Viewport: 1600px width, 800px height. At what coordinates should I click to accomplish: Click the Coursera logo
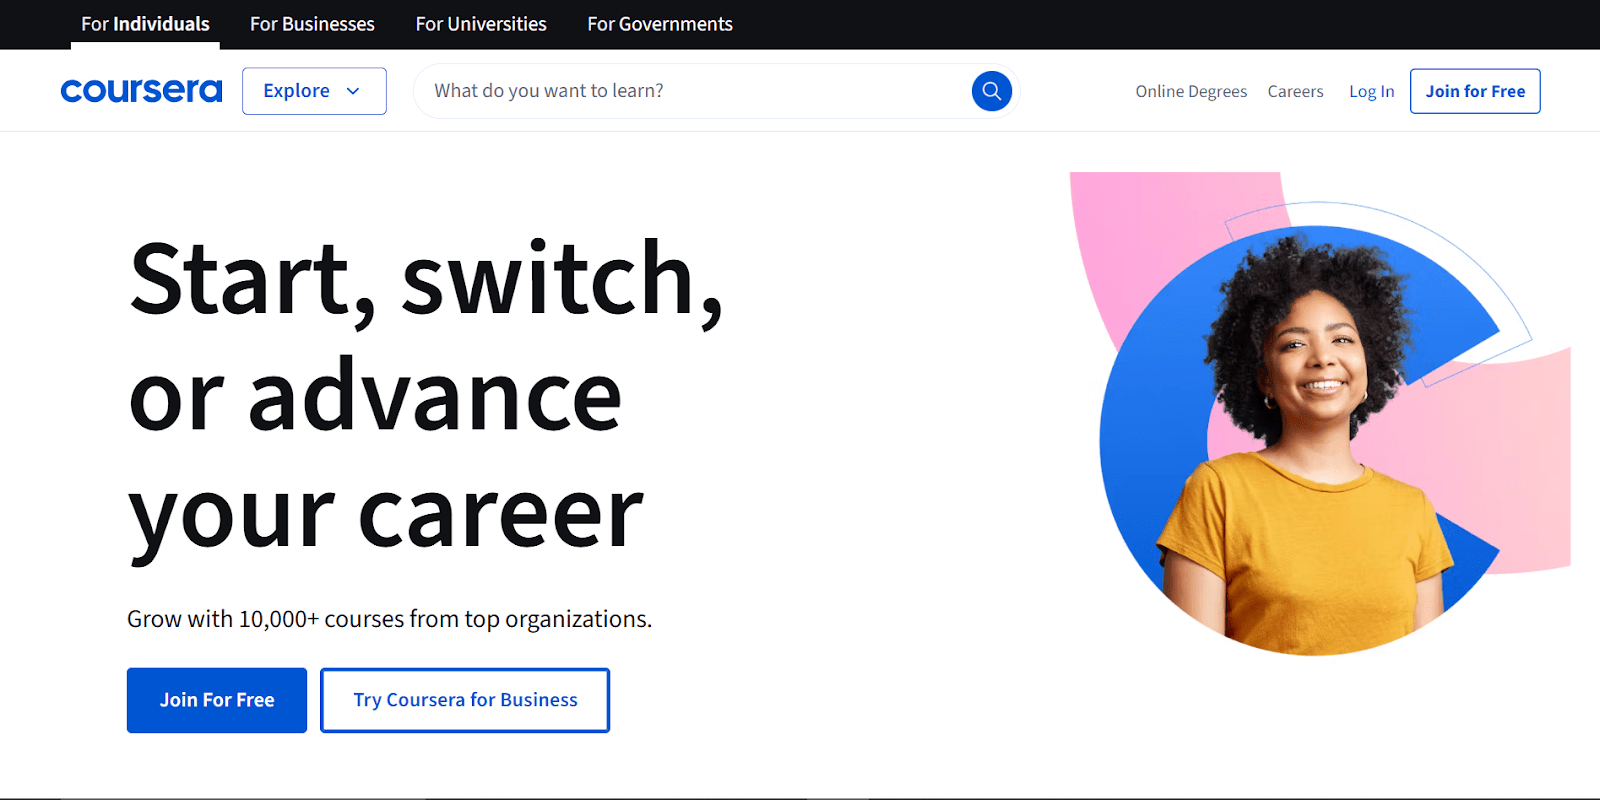141,91
